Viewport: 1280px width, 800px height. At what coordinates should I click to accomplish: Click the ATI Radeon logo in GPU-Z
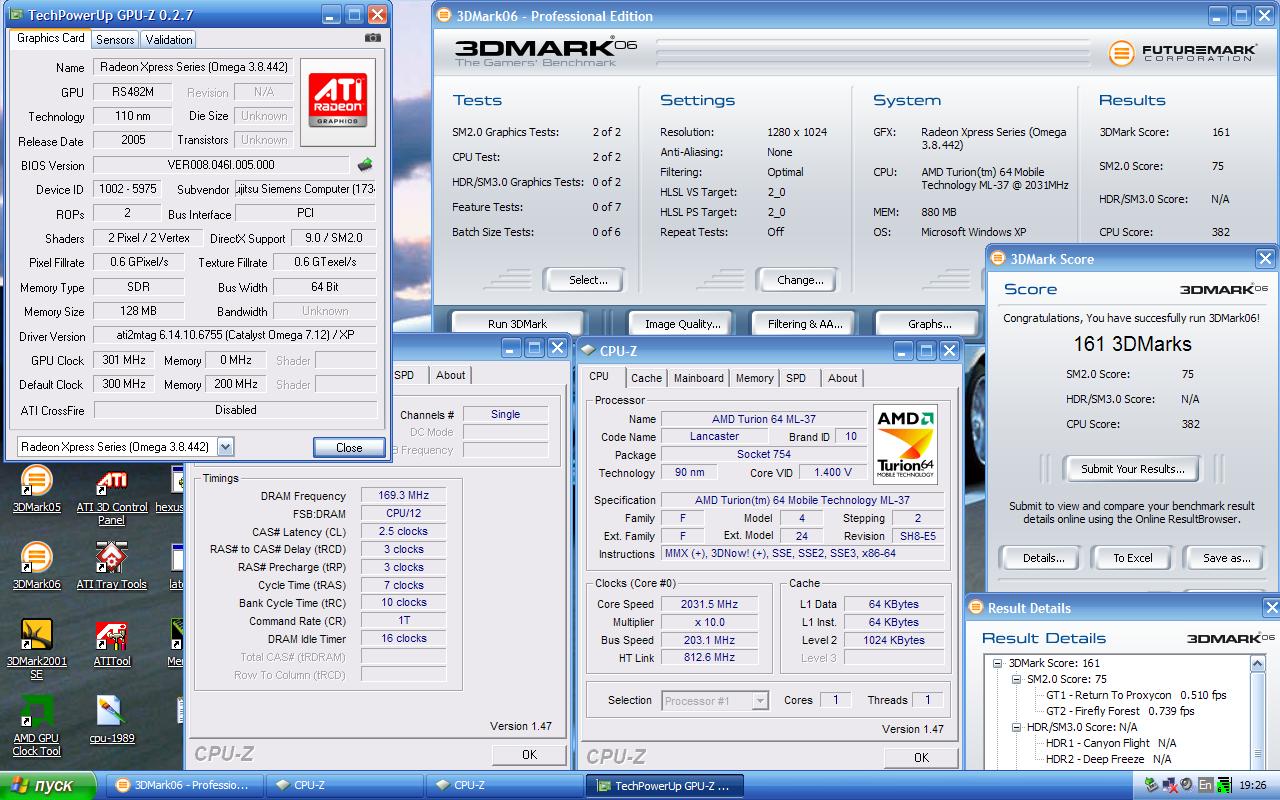pyautogui.click(x=338, y=102)
